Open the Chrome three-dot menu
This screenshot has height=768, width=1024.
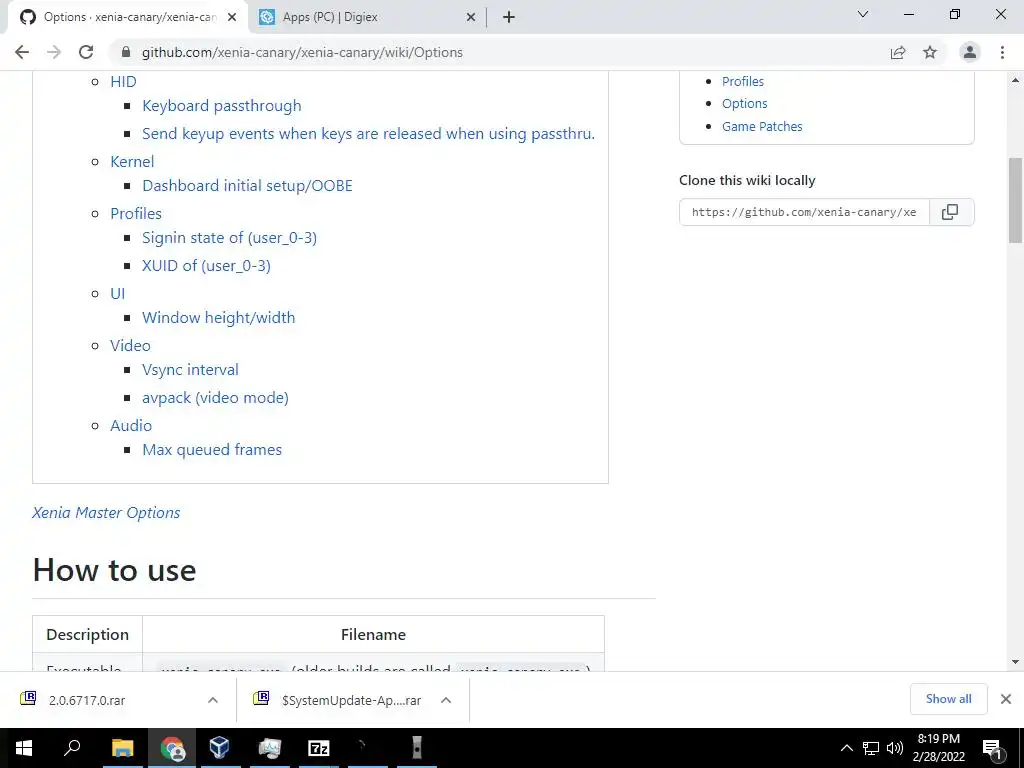1002,52
